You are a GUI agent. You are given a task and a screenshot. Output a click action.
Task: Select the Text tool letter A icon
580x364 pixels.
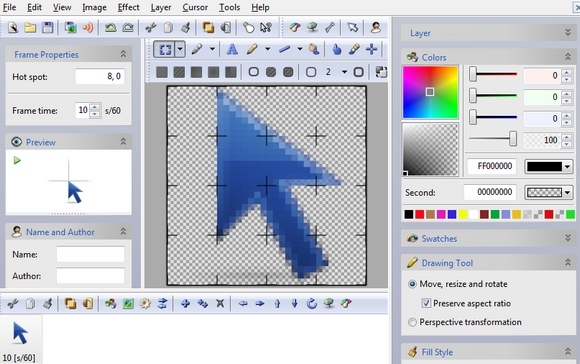[x=232, y=49]
